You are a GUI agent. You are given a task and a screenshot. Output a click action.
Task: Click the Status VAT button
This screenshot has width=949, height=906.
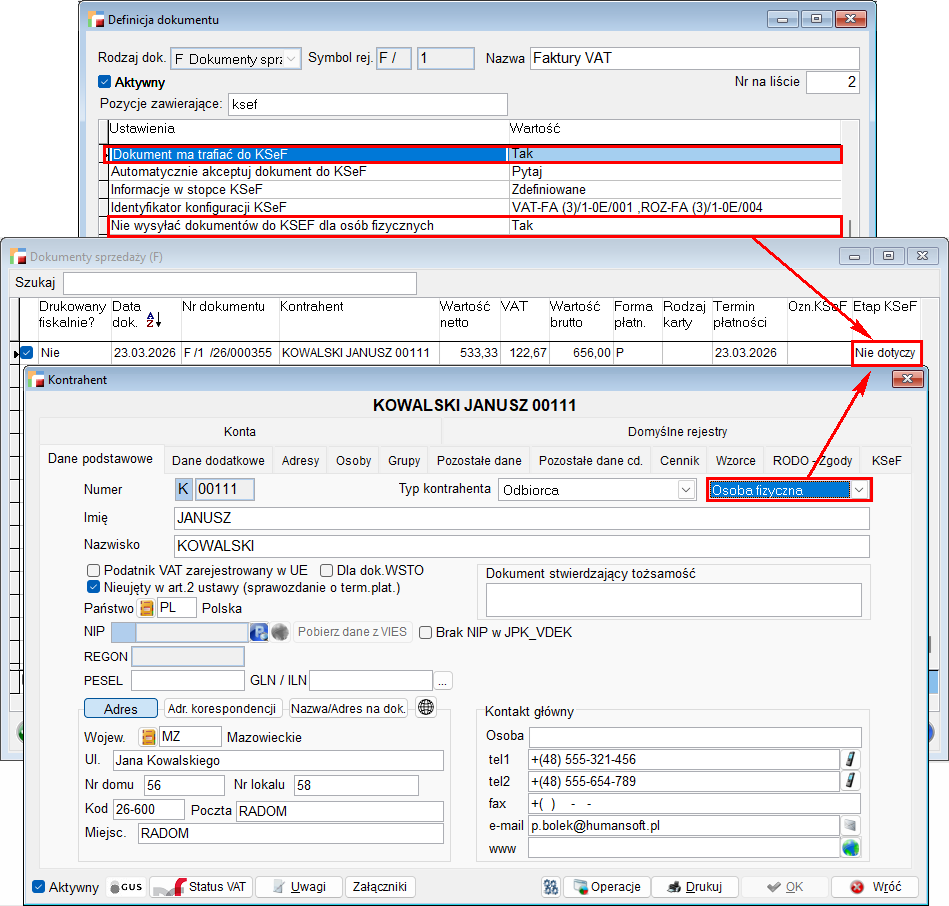point(201,887)
